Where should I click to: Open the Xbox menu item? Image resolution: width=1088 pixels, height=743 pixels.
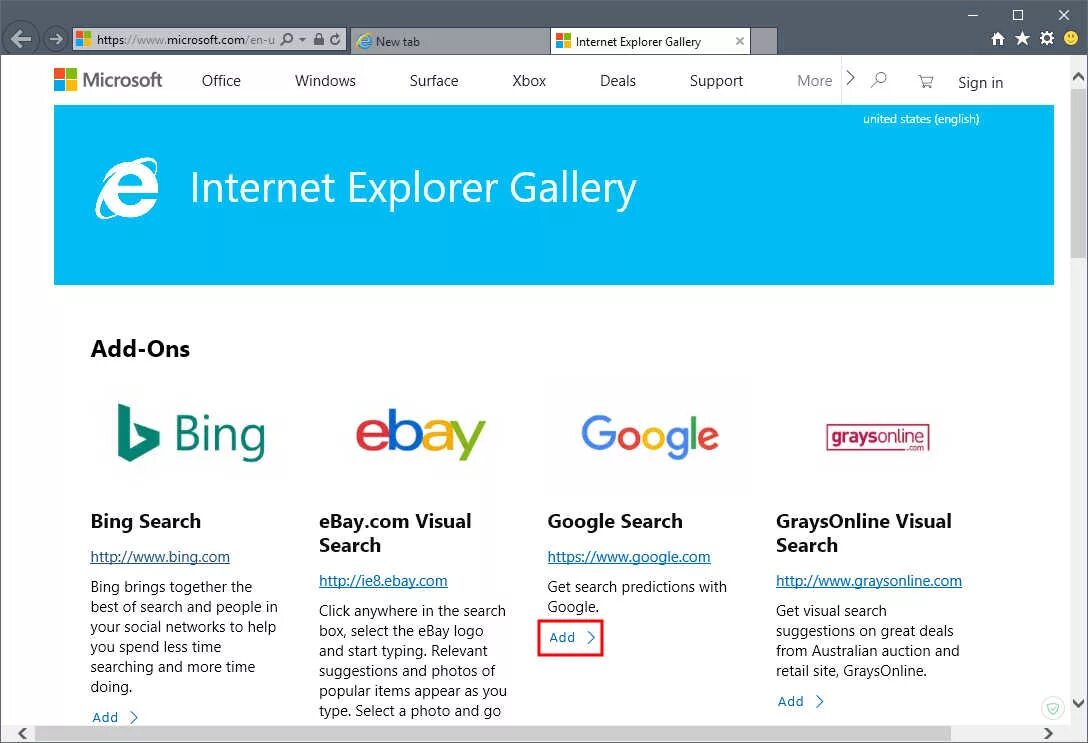coord(529,80)
